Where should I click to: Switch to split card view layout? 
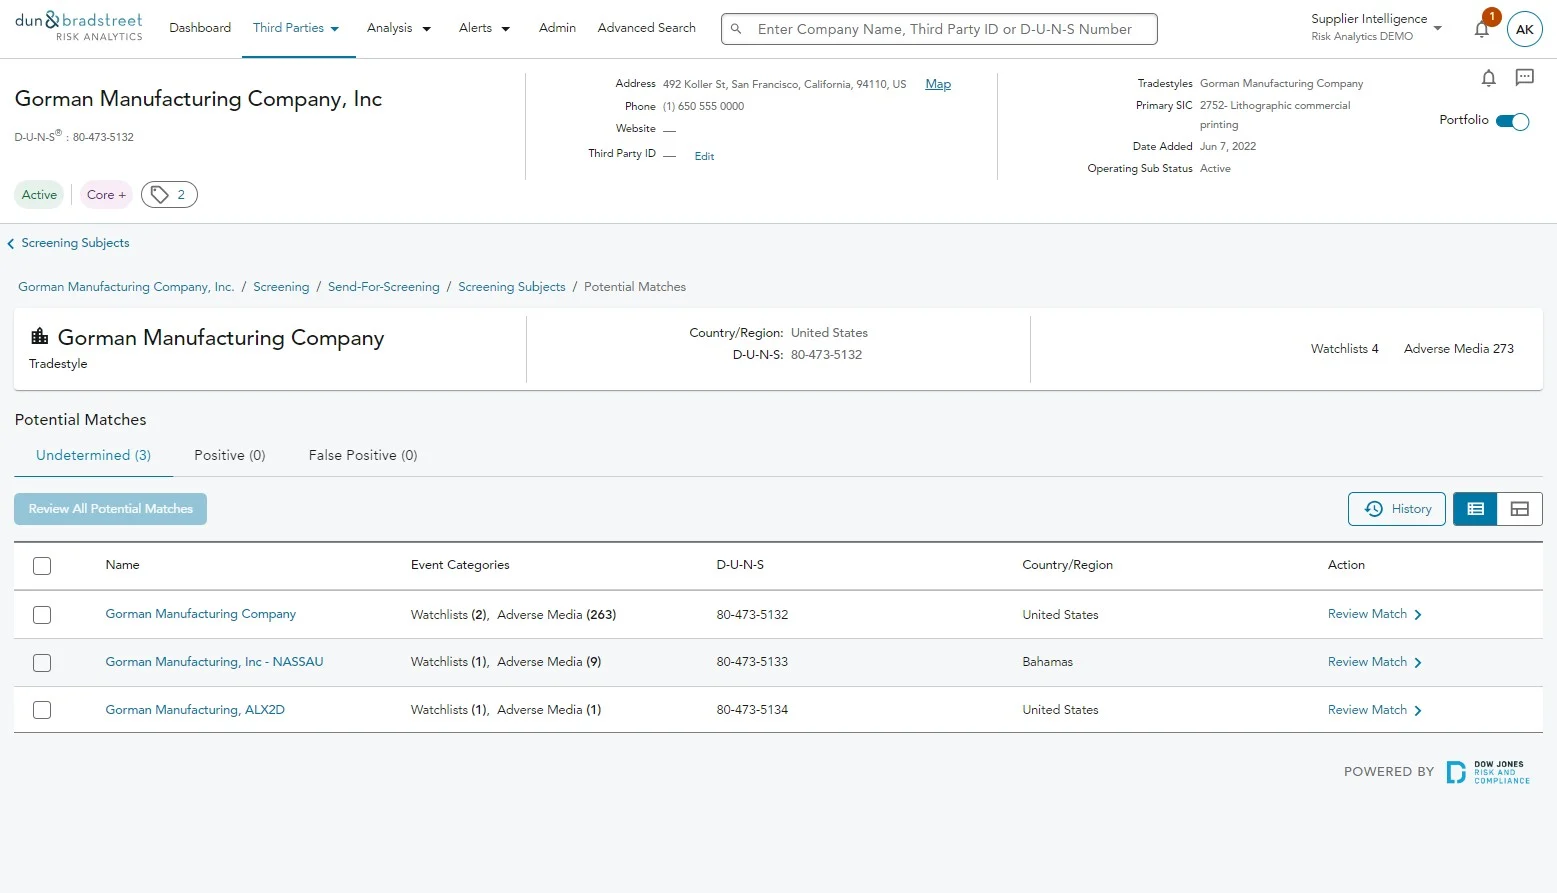point(1520,509)
